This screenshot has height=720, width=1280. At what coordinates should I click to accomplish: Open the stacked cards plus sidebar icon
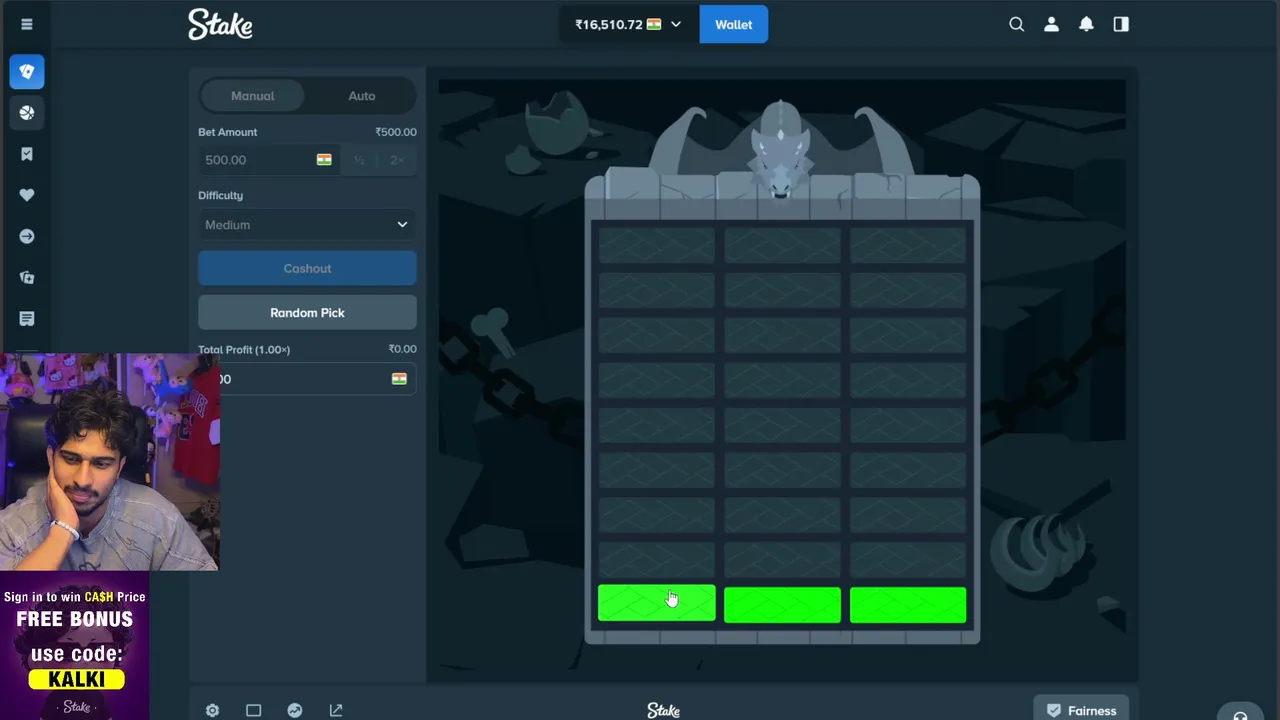tap(27, 277)
